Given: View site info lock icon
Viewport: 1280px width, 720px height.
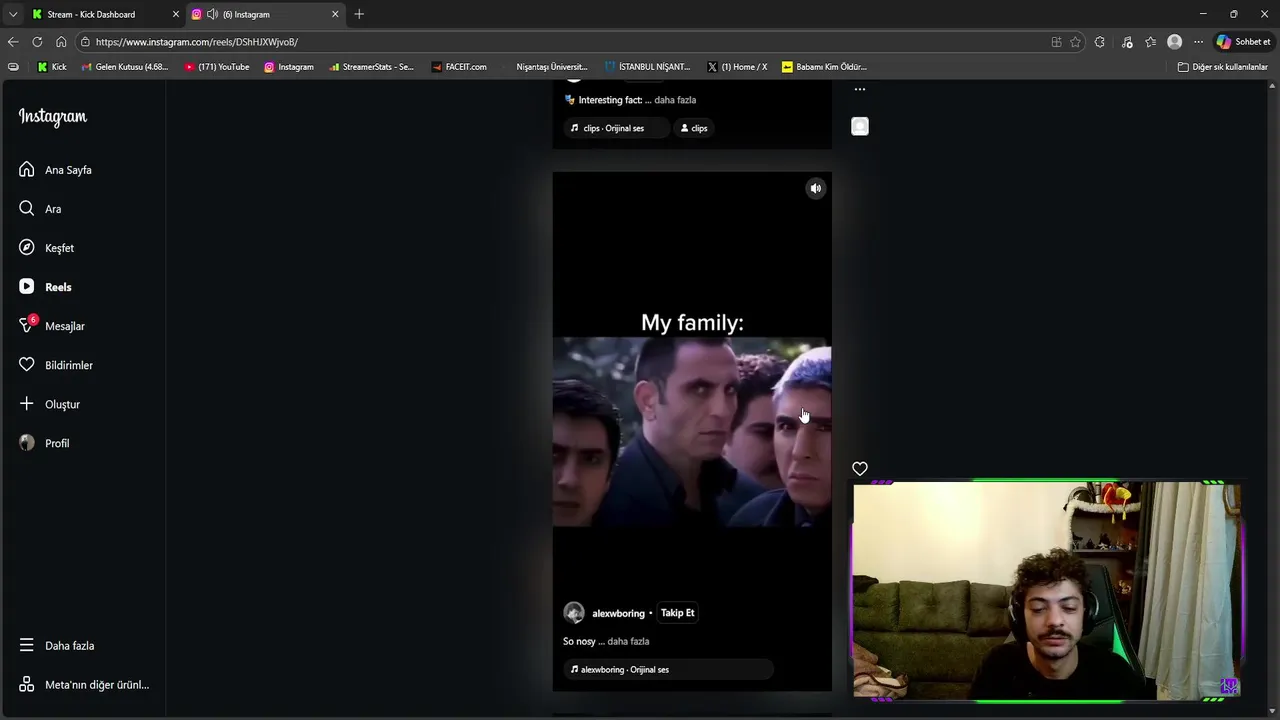Looking at the screenshot, I should click(x=86, y=42).
